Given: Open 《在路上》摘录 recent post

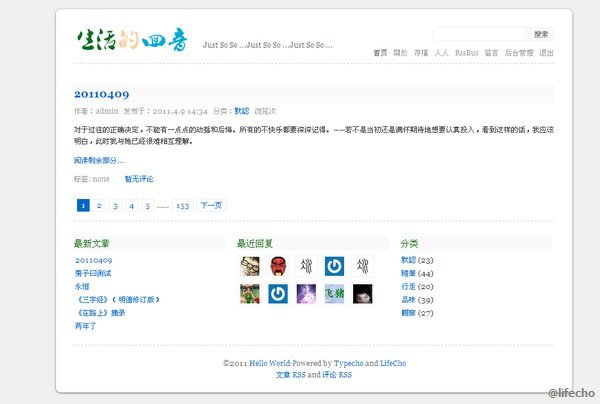Looking at the screenshot, I should pyautogui.click(x=100, y=313).
